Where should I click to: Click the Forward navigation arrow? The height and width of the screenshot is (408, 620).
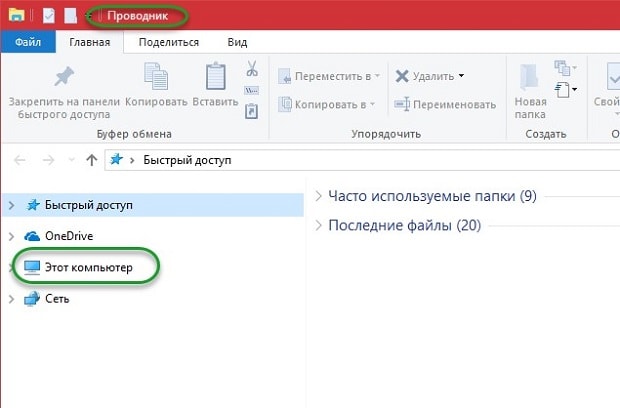coord(48,160)
